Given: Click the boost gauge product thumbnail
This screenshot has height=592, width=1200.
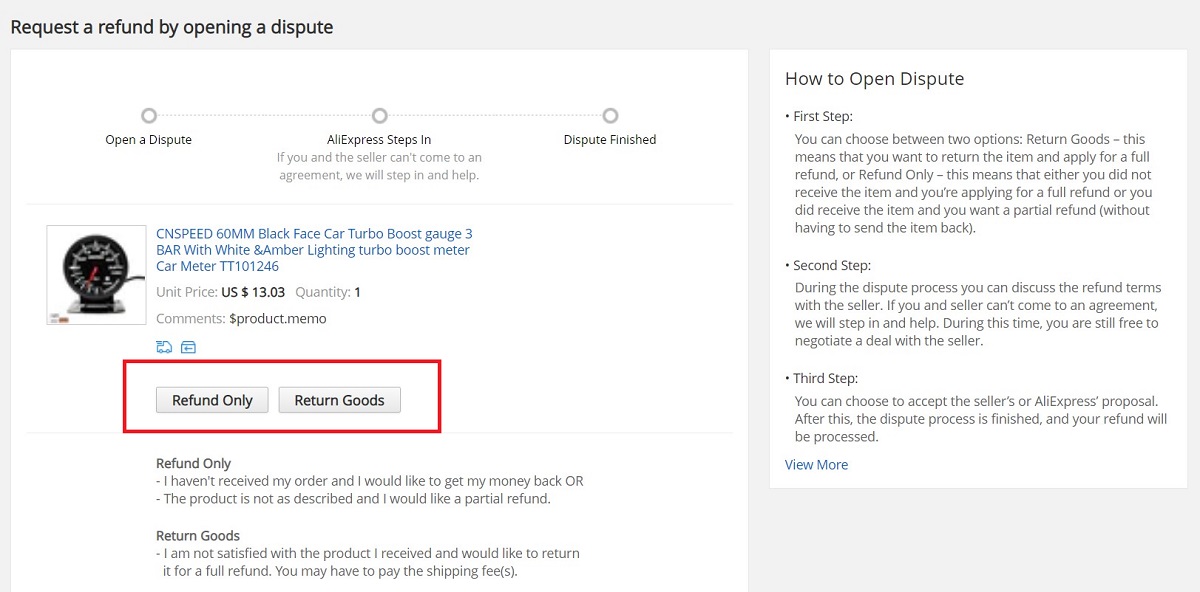Looking at the screenshot, I should pos(95,274).
